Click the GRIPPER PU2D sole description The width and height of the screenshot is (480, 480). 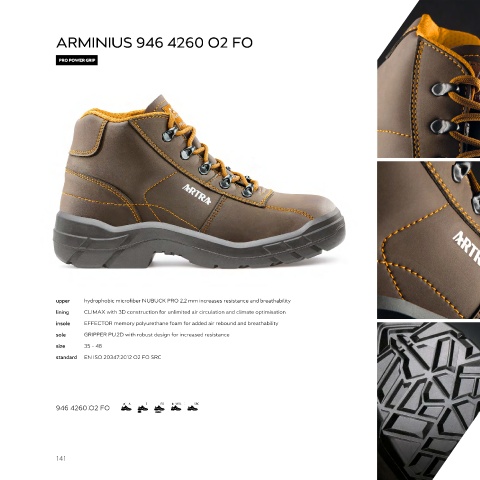(156, 335)
